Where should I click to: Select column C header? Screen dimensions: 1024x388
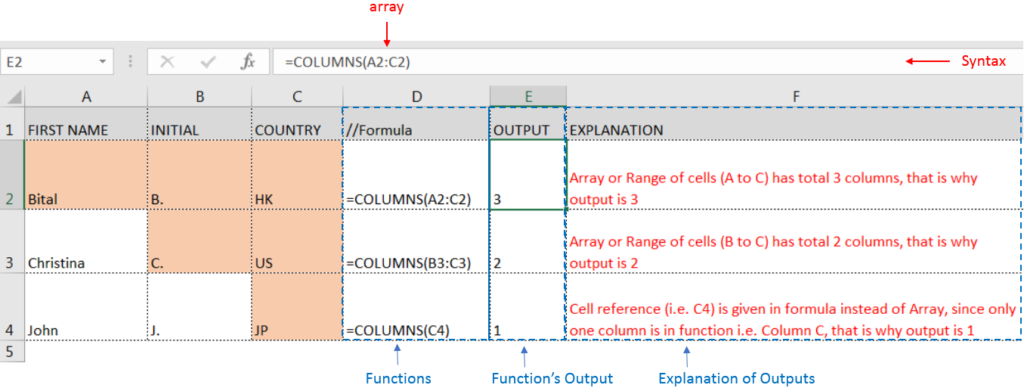(x=297, y=97)
